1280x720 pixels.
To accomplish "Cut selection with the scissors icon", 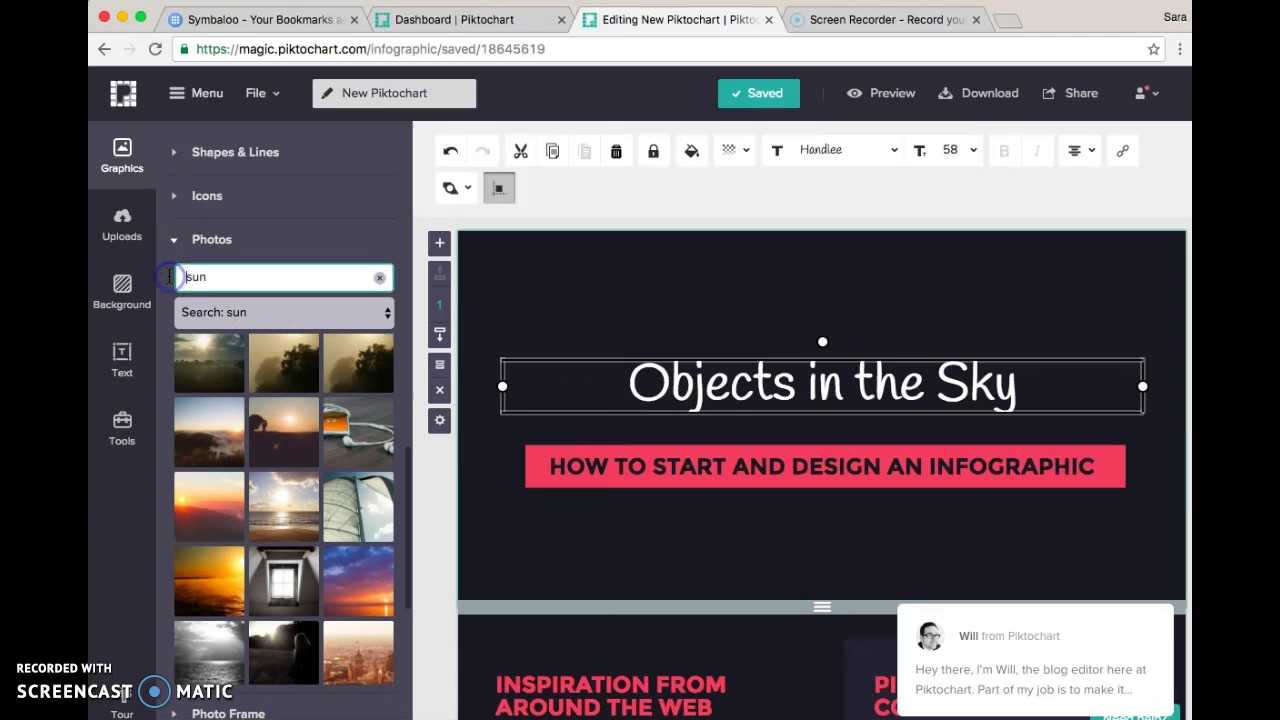I will point(520,151).
